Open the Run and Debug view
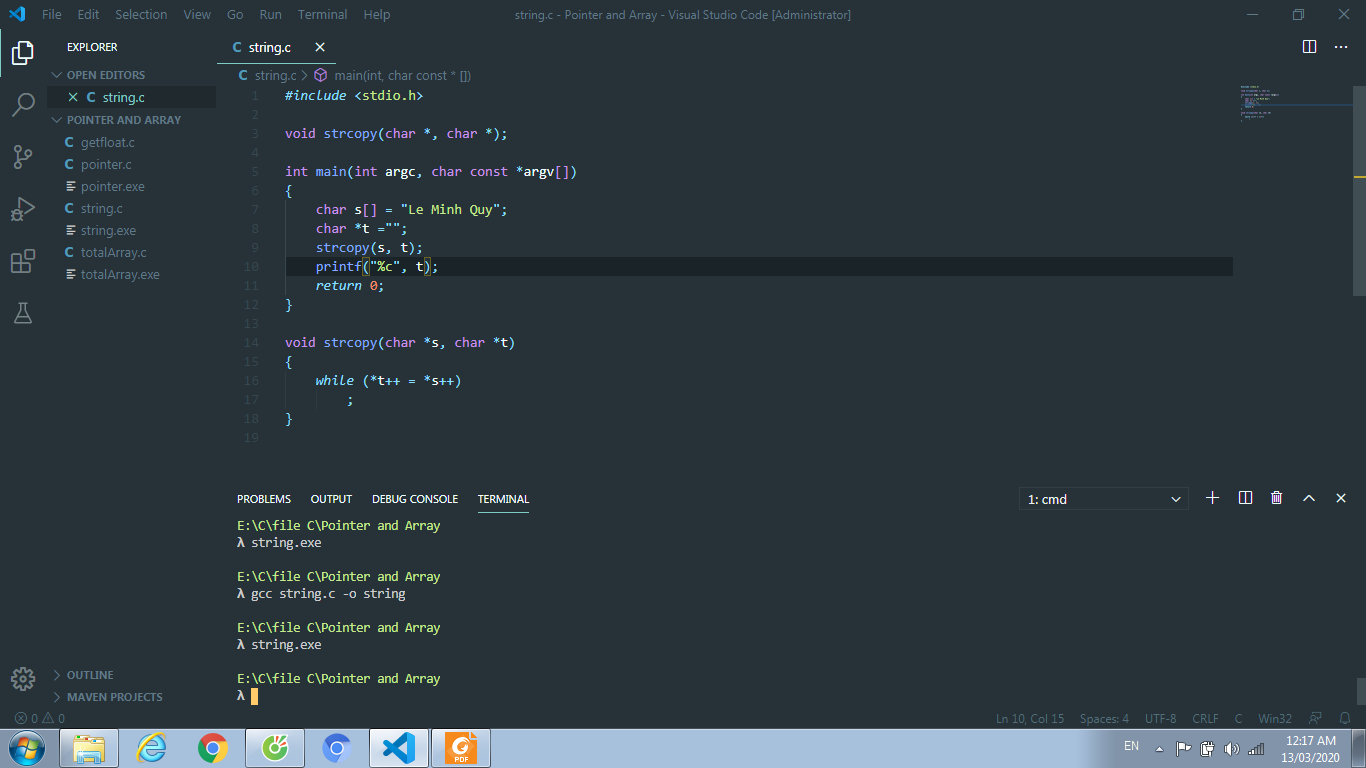The image size is (1366, 768). pos(23,209)
